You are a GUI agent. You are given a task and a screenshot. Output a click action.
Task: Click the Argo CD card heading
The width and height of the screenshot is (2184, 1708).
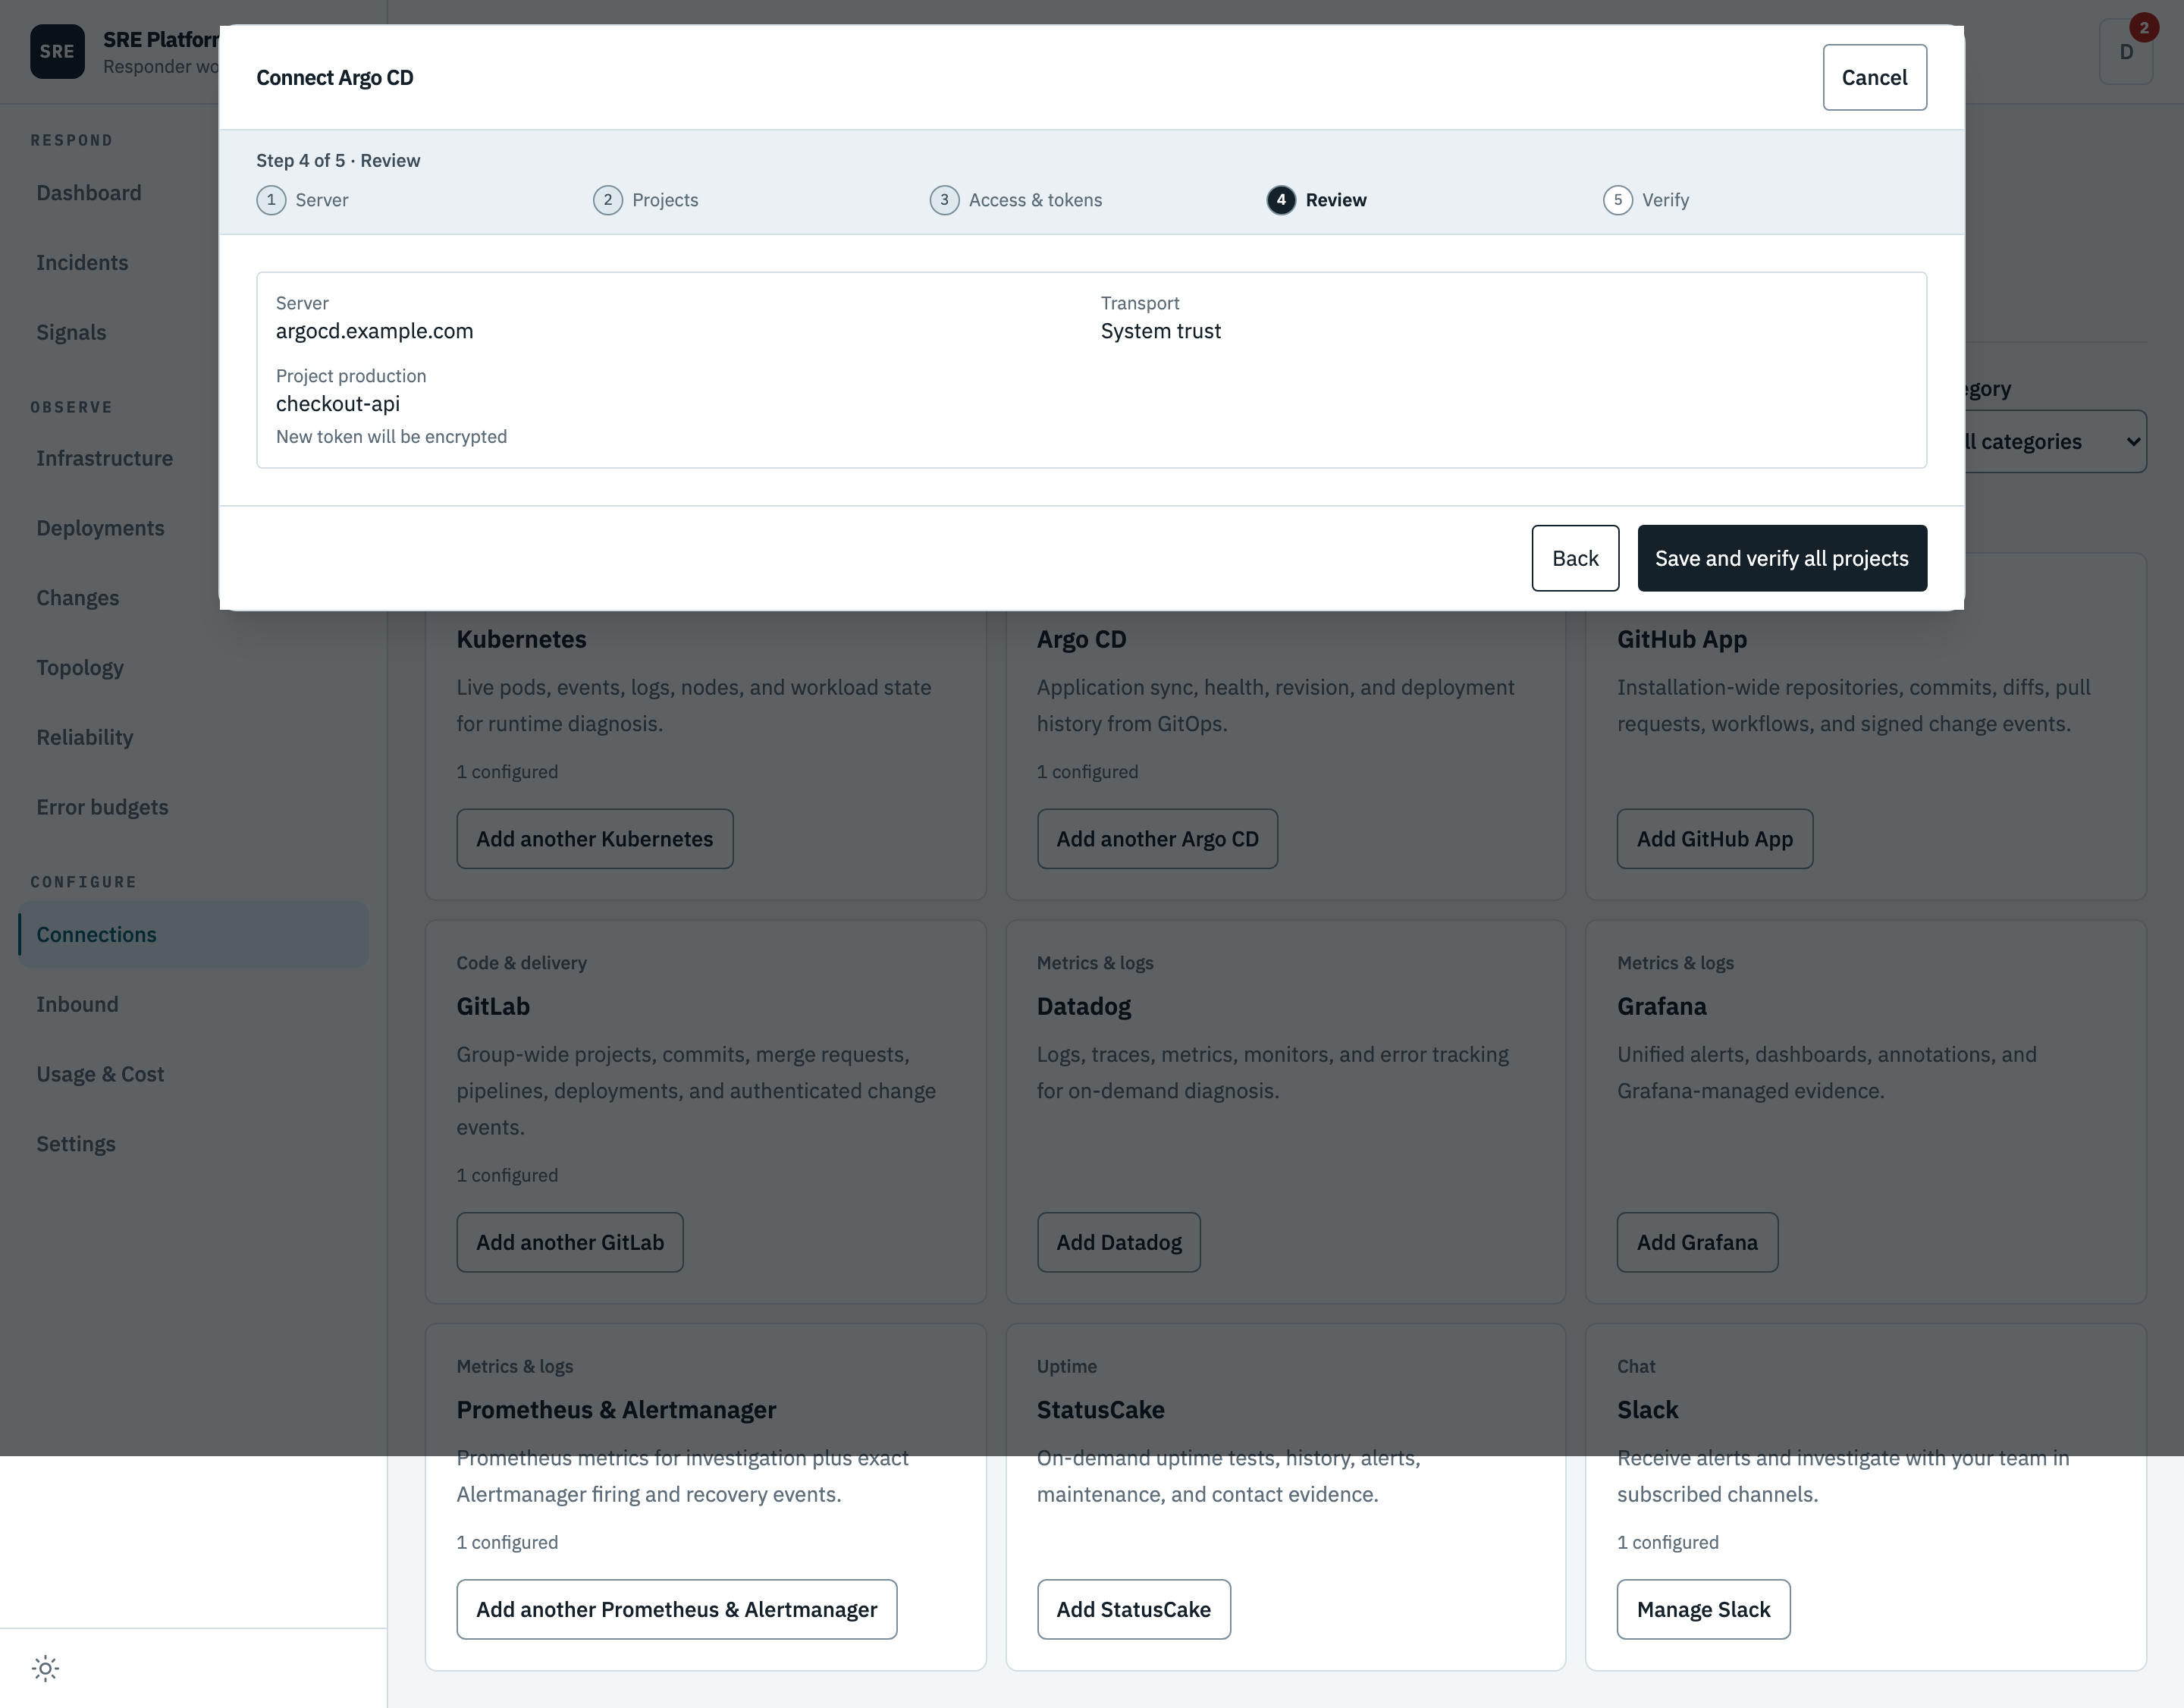1082,640
